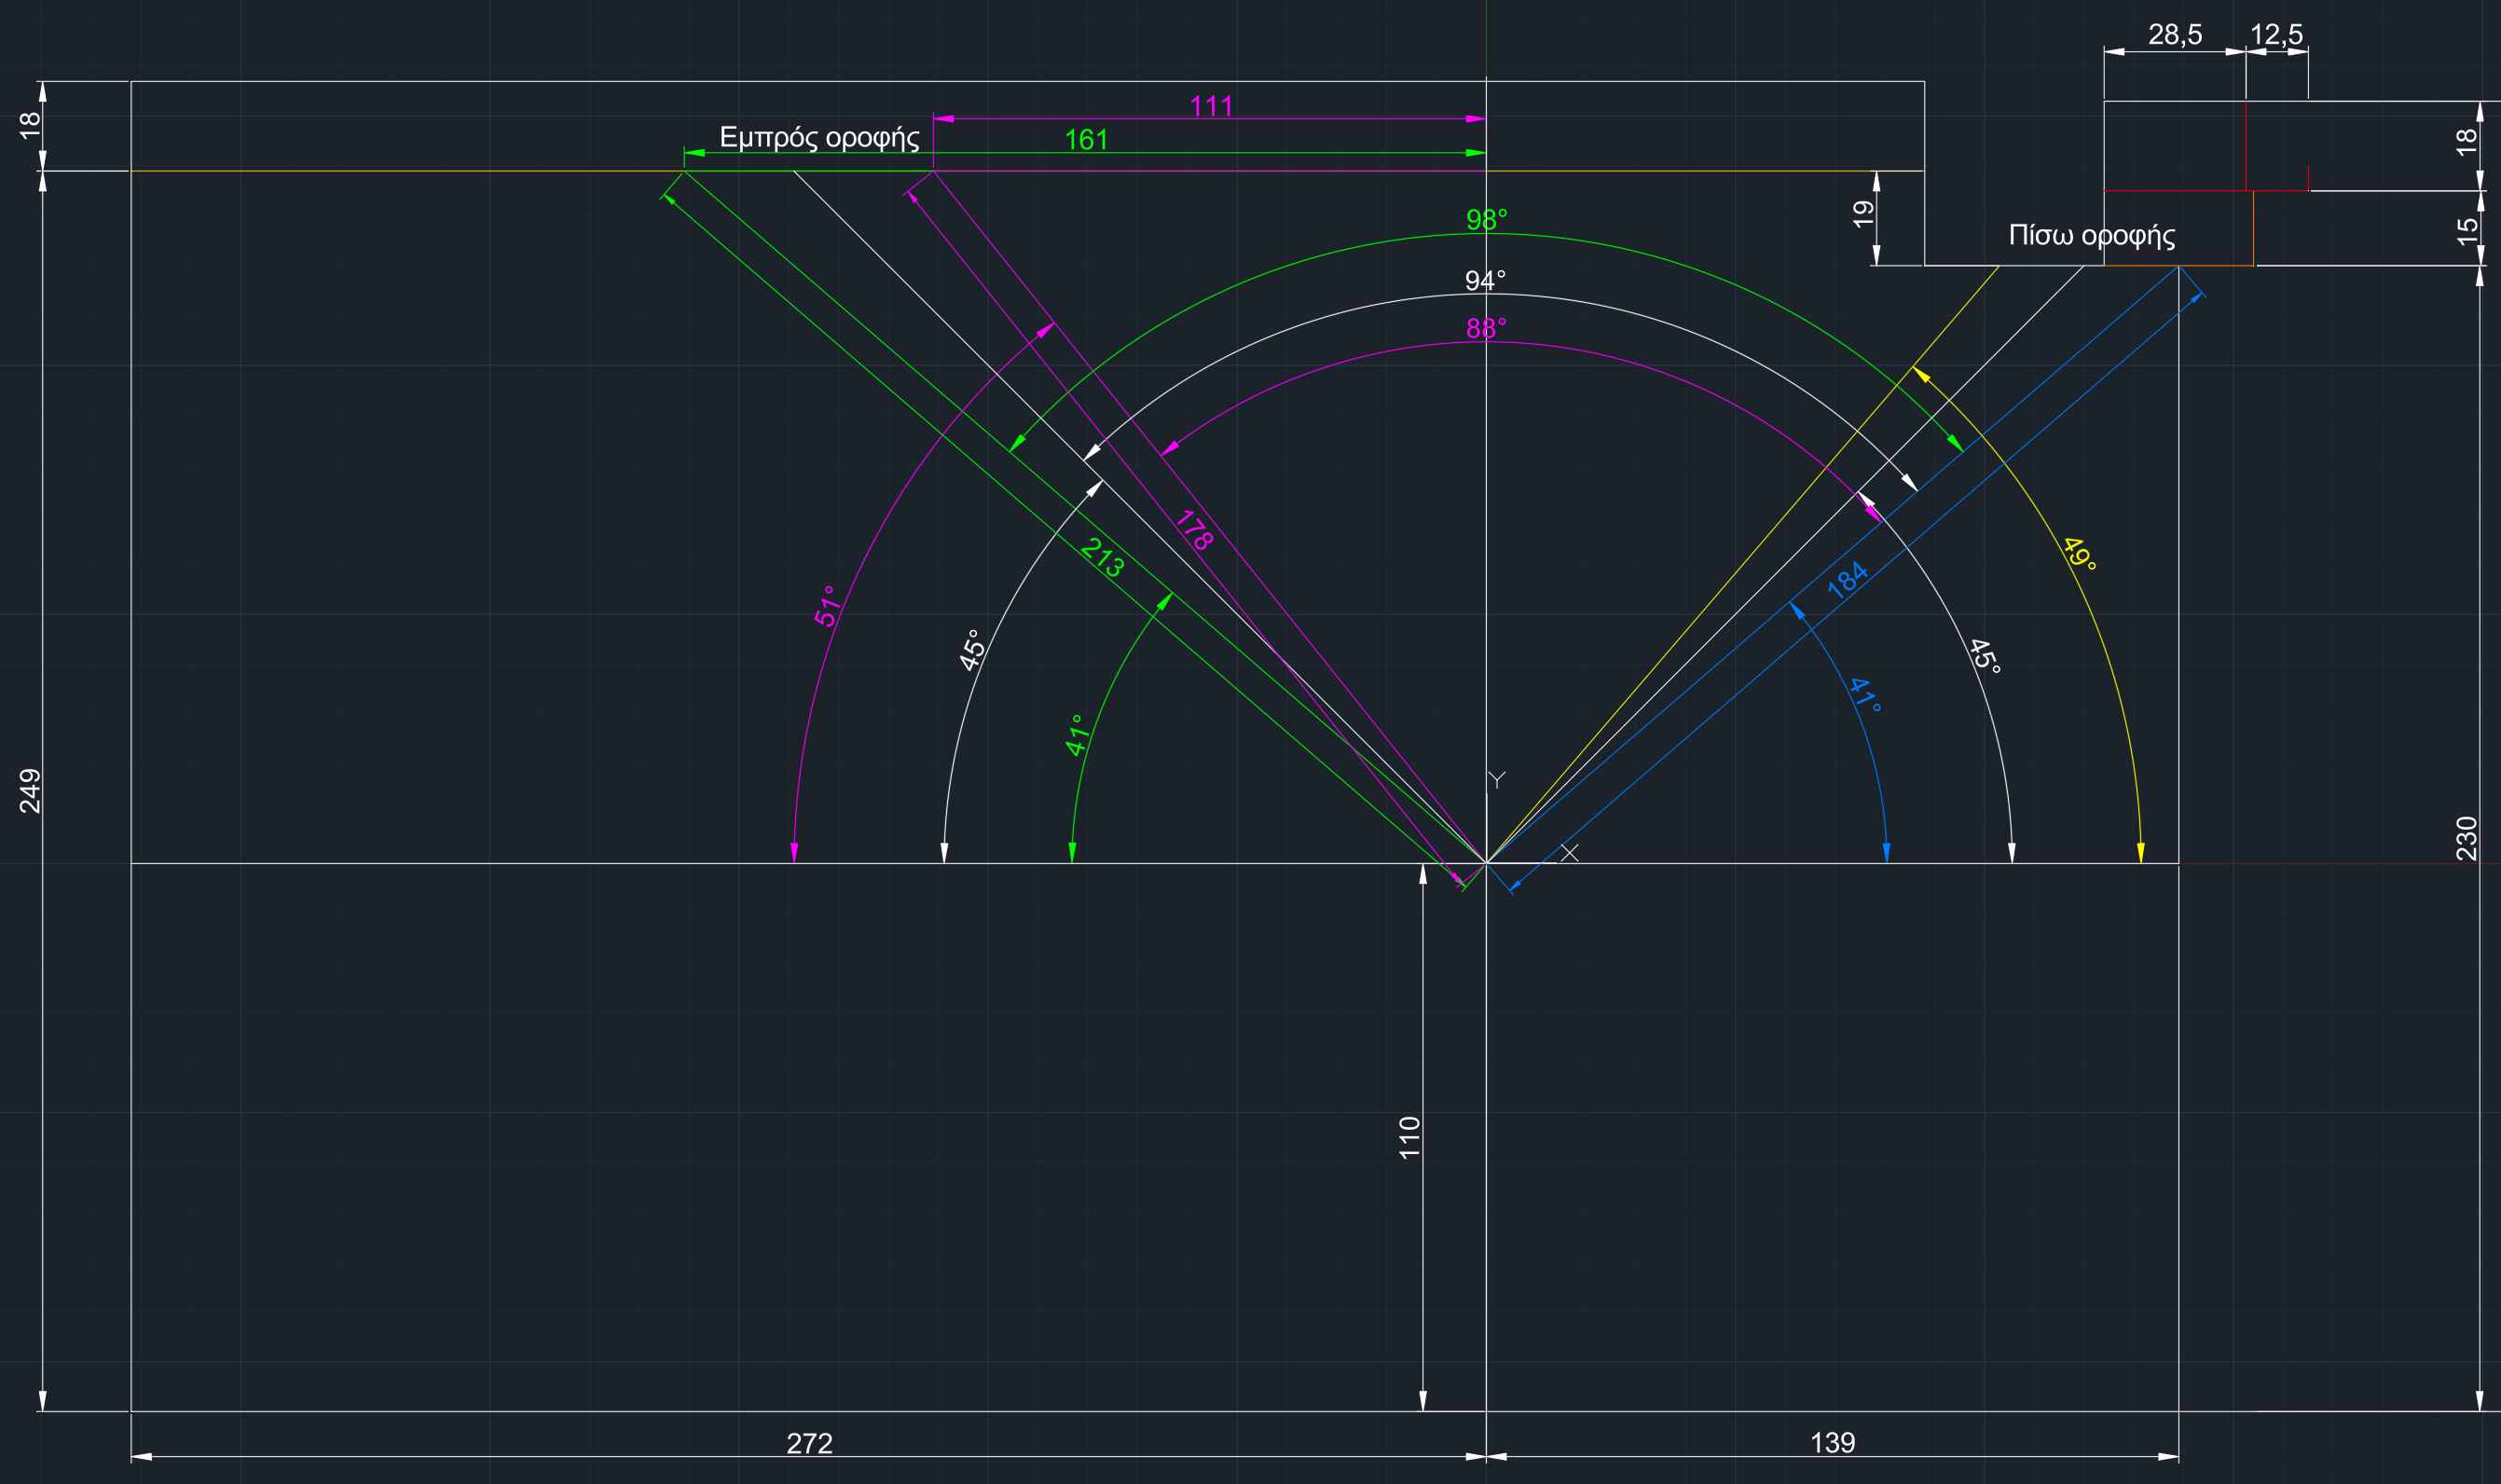Select the white 94° angle label
This screenshot has height=1484, width=2501.
(x=1485, y=281)
